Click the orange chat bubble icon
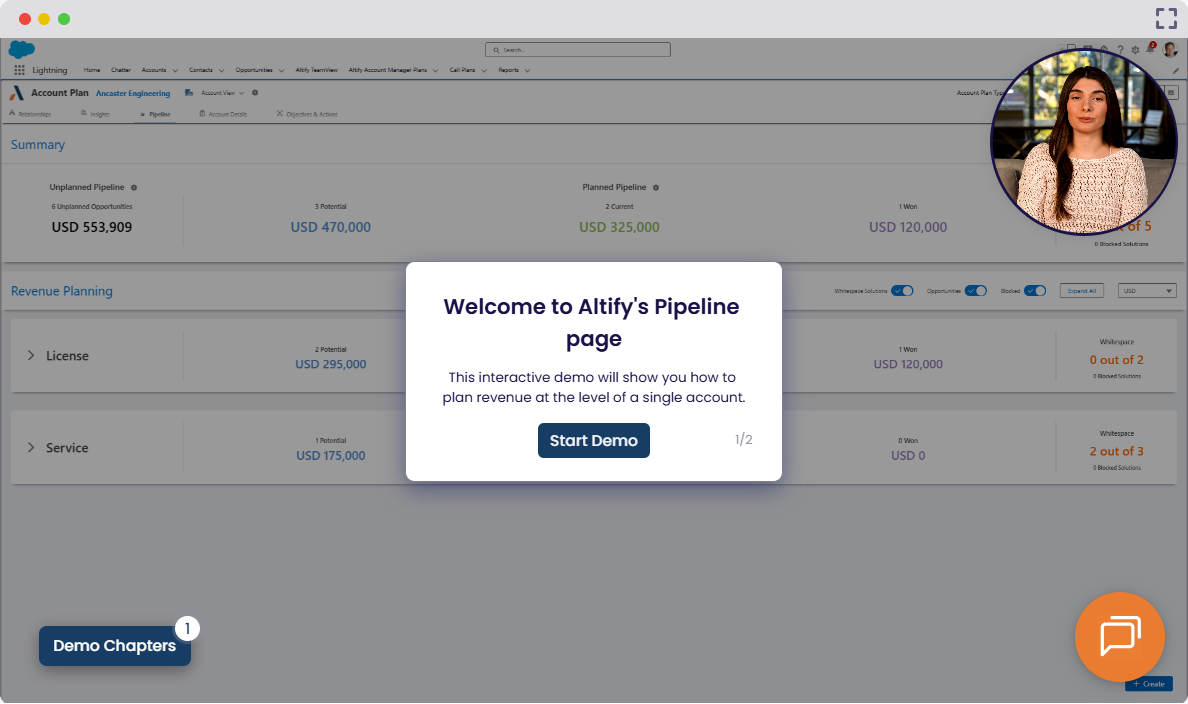Screen dimensions: 1188x704 pyautogui.click(x=1119, y=637)
